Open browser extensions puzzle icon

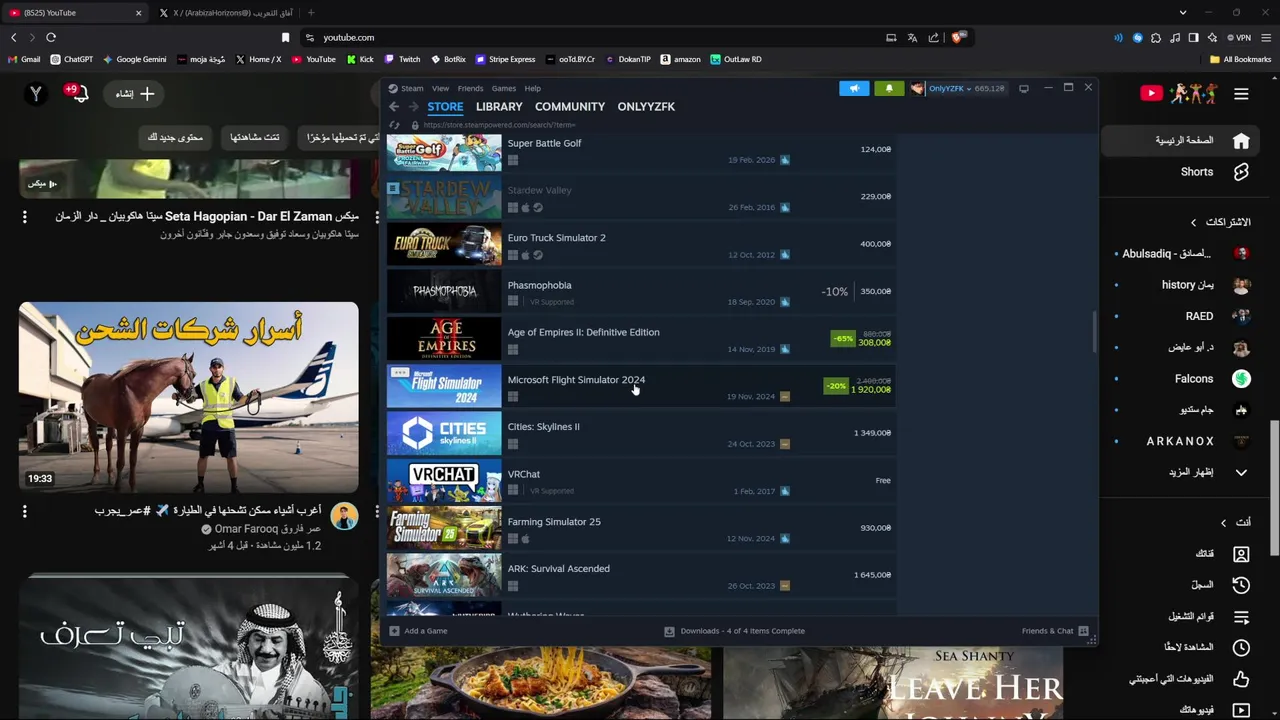point(1156,37)
